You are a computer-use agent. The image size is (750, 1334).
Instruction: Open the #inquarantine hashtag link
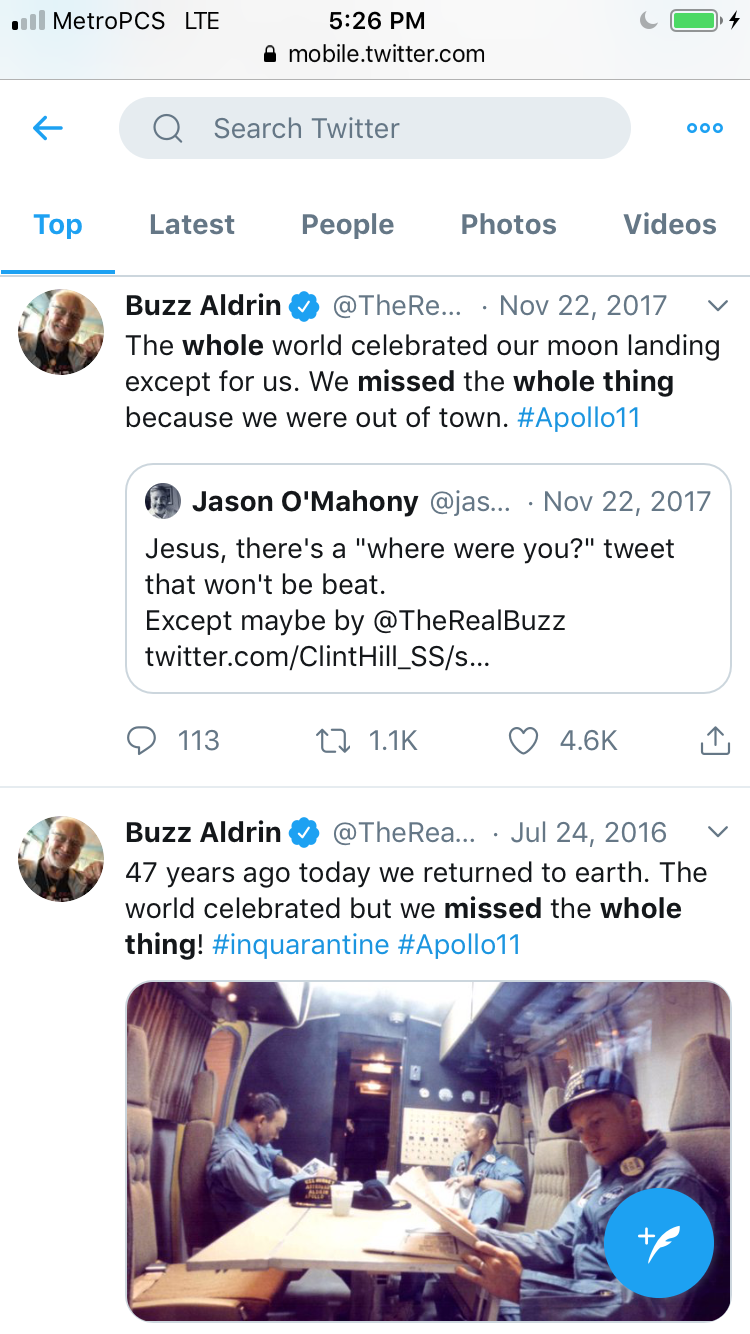tap(301, 944)
